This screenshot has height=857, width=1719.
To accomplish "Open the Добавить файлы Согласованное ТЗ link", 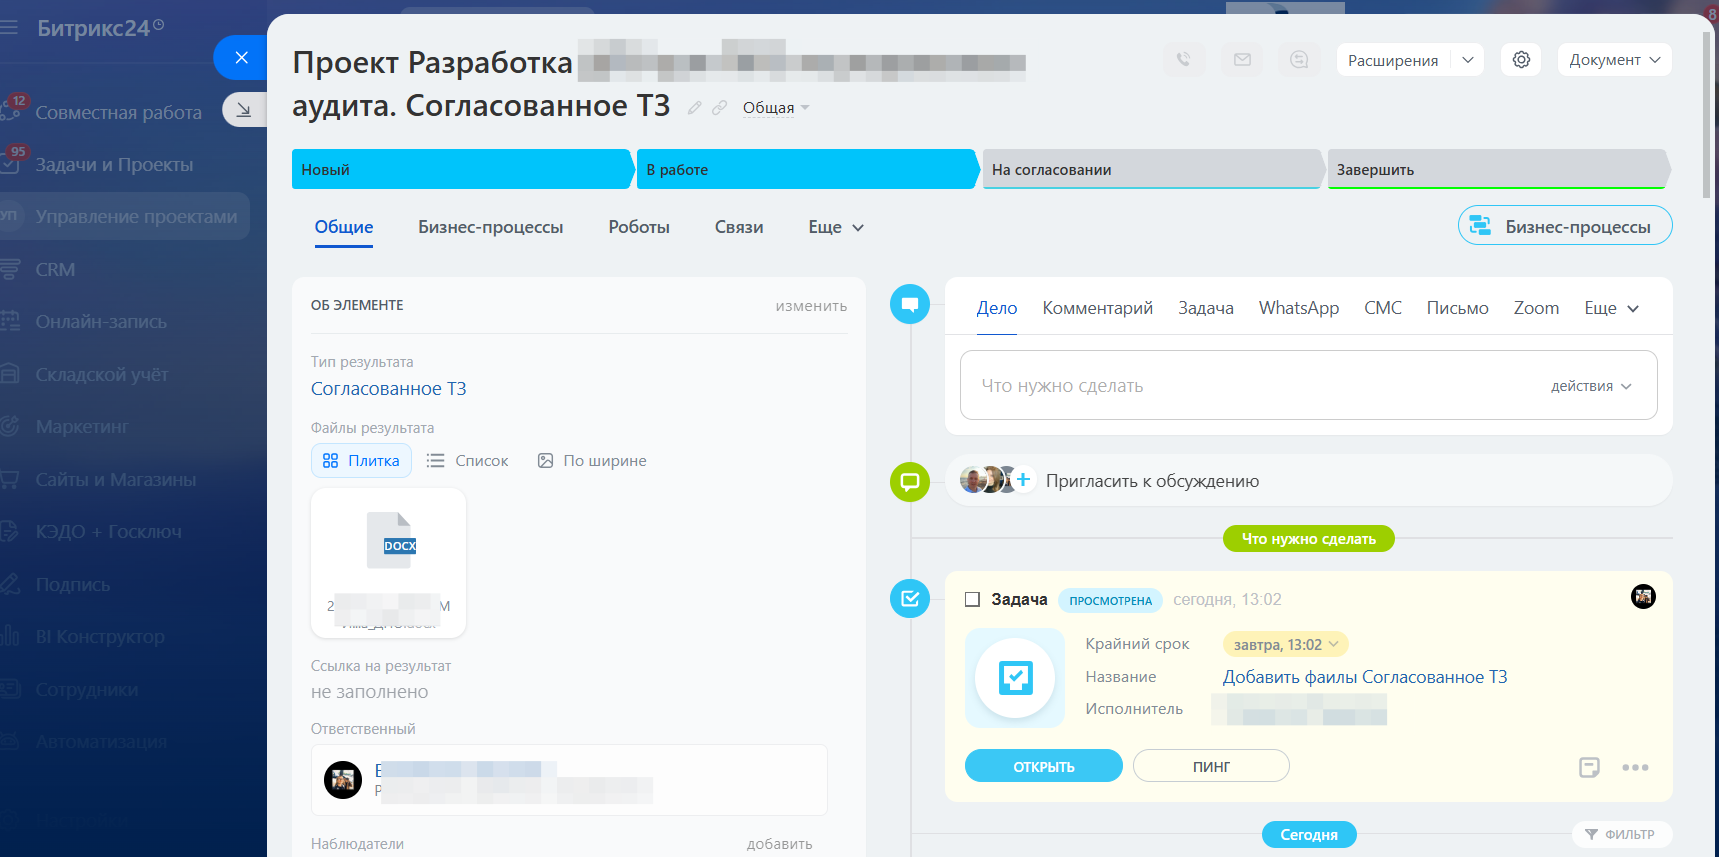I will (x=1364, y=677).
